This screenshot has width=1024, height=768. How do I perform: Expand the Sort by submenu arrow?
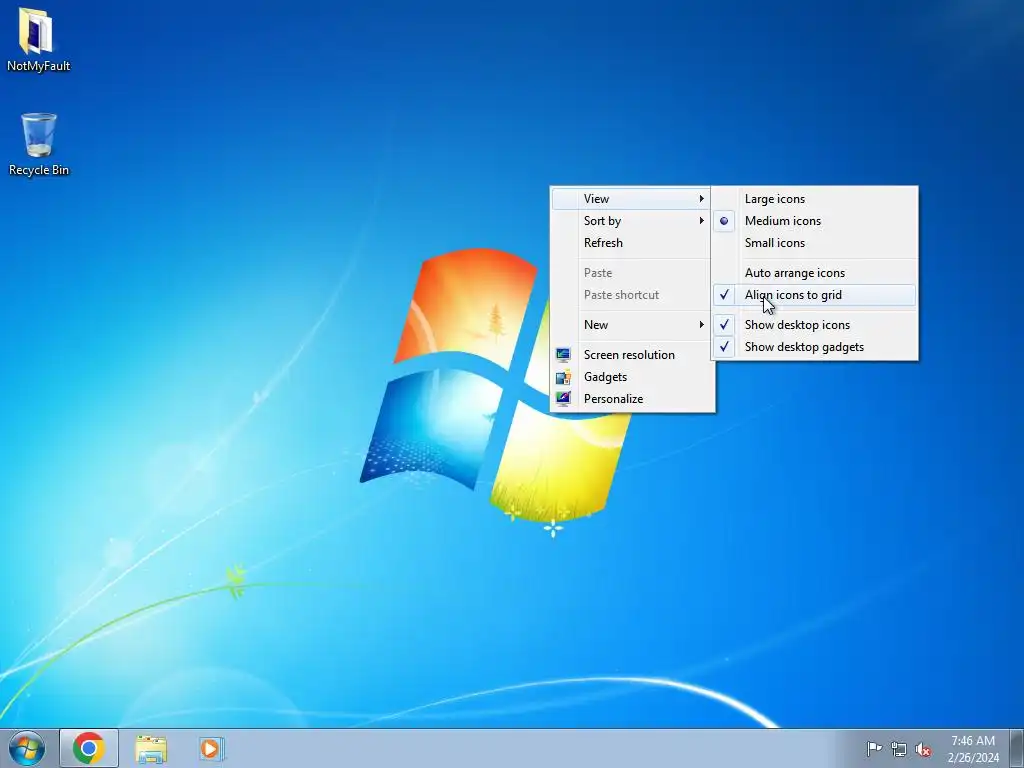coord(701,221)
